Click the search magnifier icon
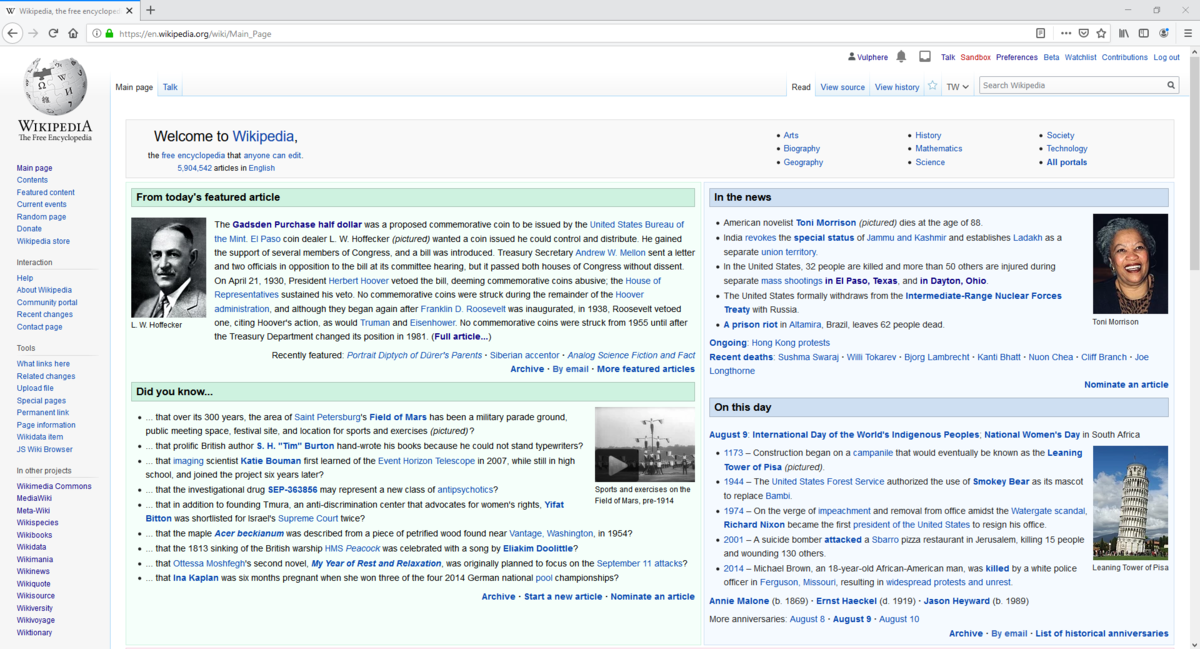The height and width of the screenshot is (649, 1200). (x=1171, y=86)
